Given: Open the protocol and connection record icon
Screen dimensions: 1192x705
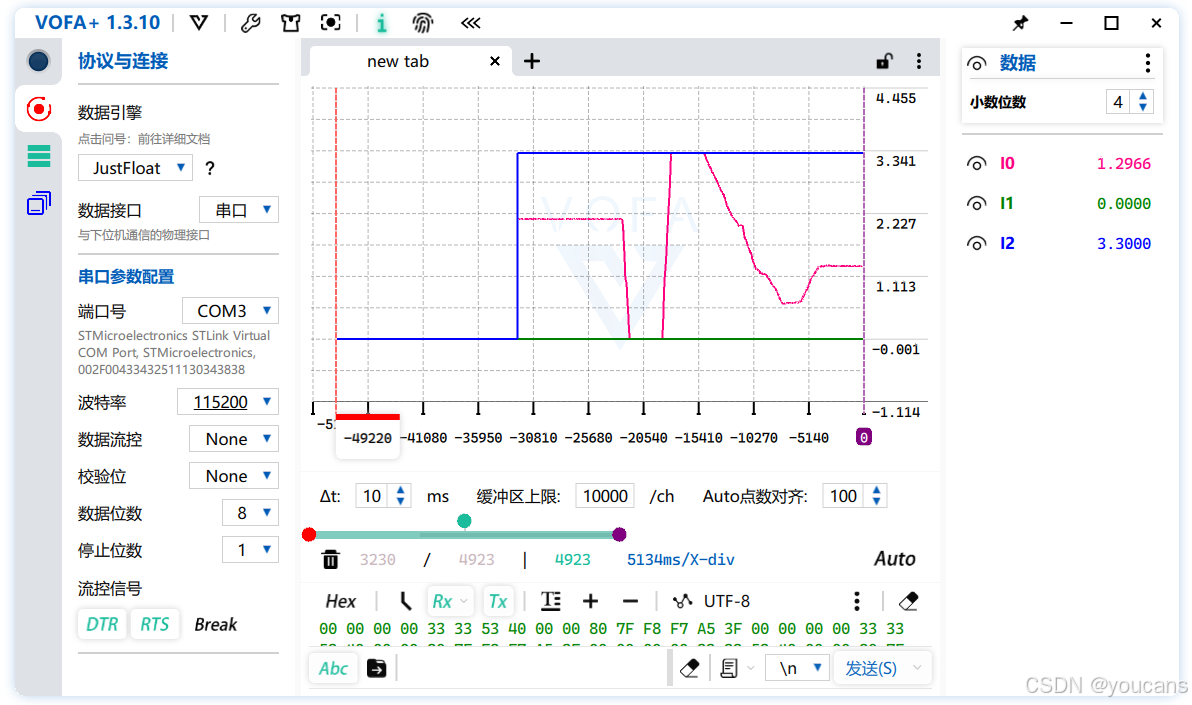Looking at the screenshot, I should [39, 110].
